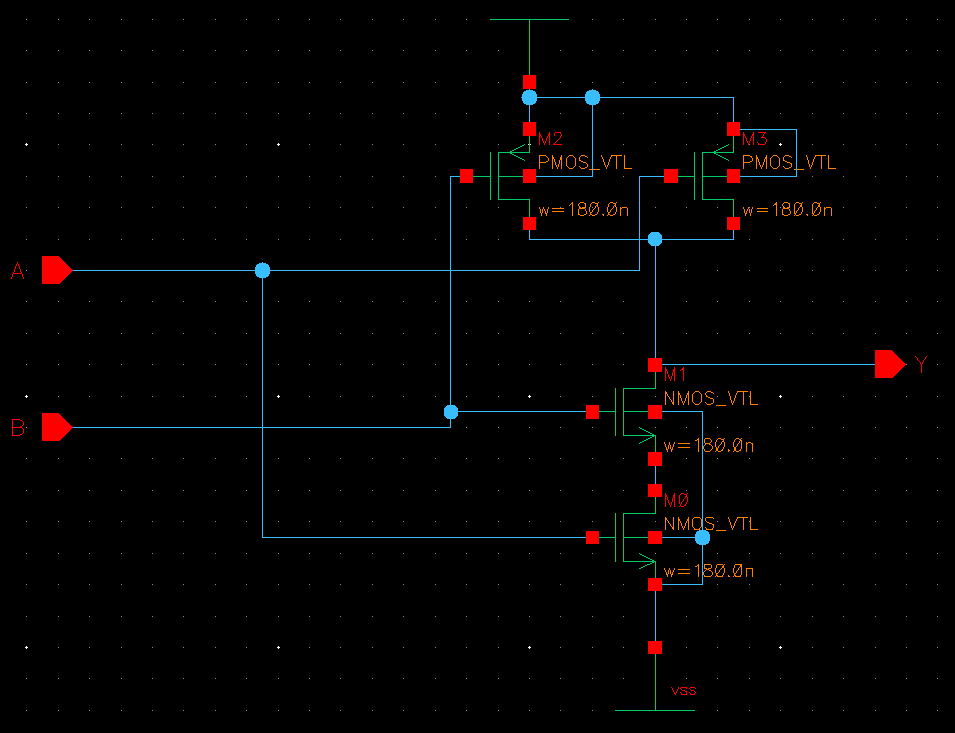Click the junction dot on wire A
The height and width of the screenshot is (733, 955).
pos(263,270)
